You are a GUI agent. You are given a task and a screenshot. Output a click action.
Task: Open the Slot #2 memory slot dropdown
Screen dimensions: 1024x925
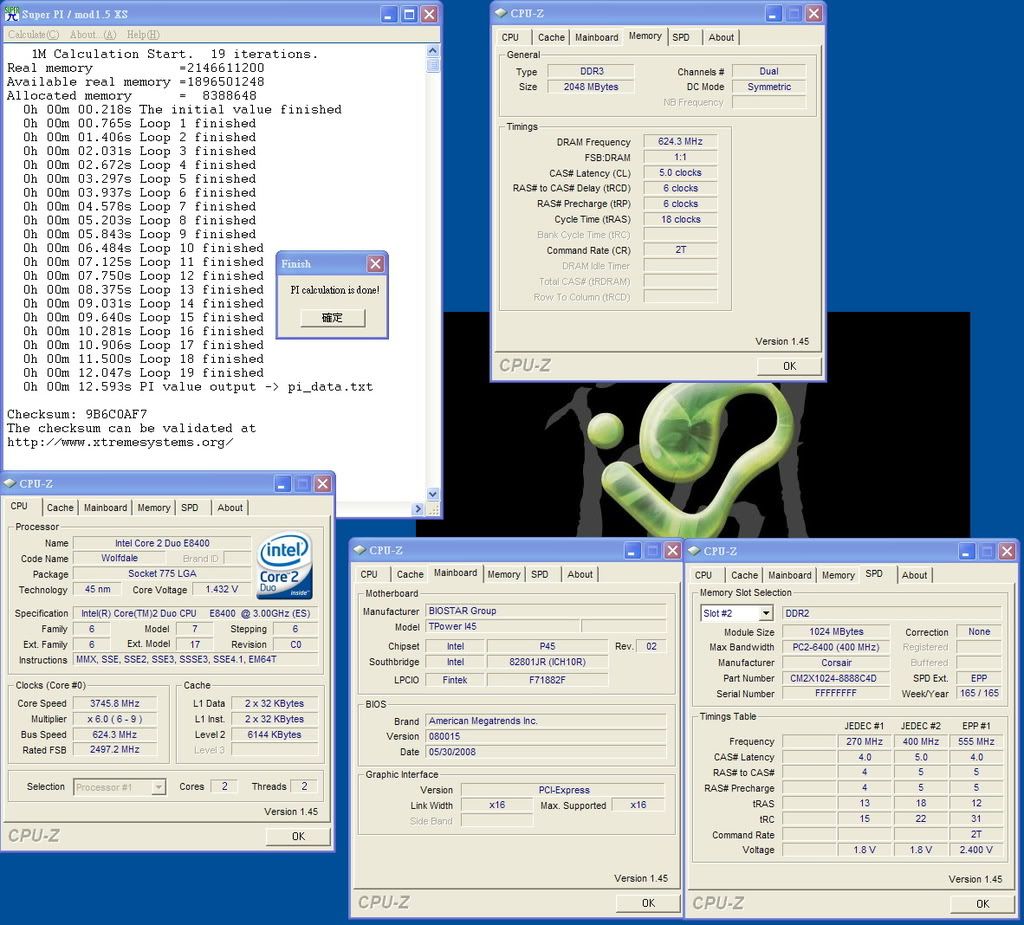(x=766, y=613)
